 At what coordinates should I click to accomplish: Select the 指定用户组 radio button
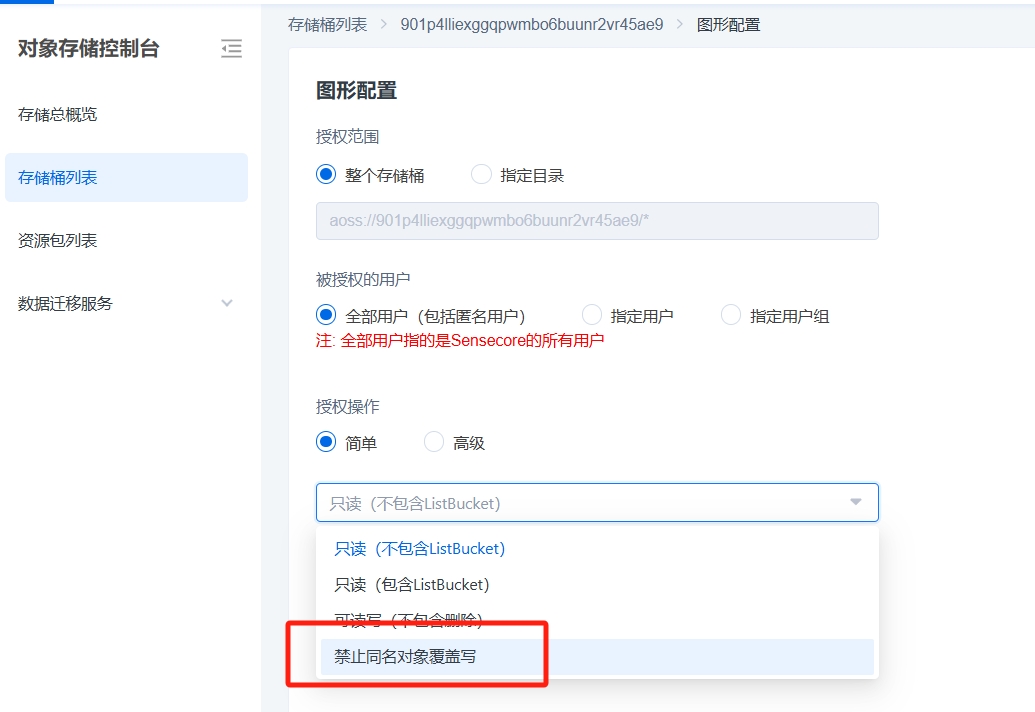(x=731, y=315)
